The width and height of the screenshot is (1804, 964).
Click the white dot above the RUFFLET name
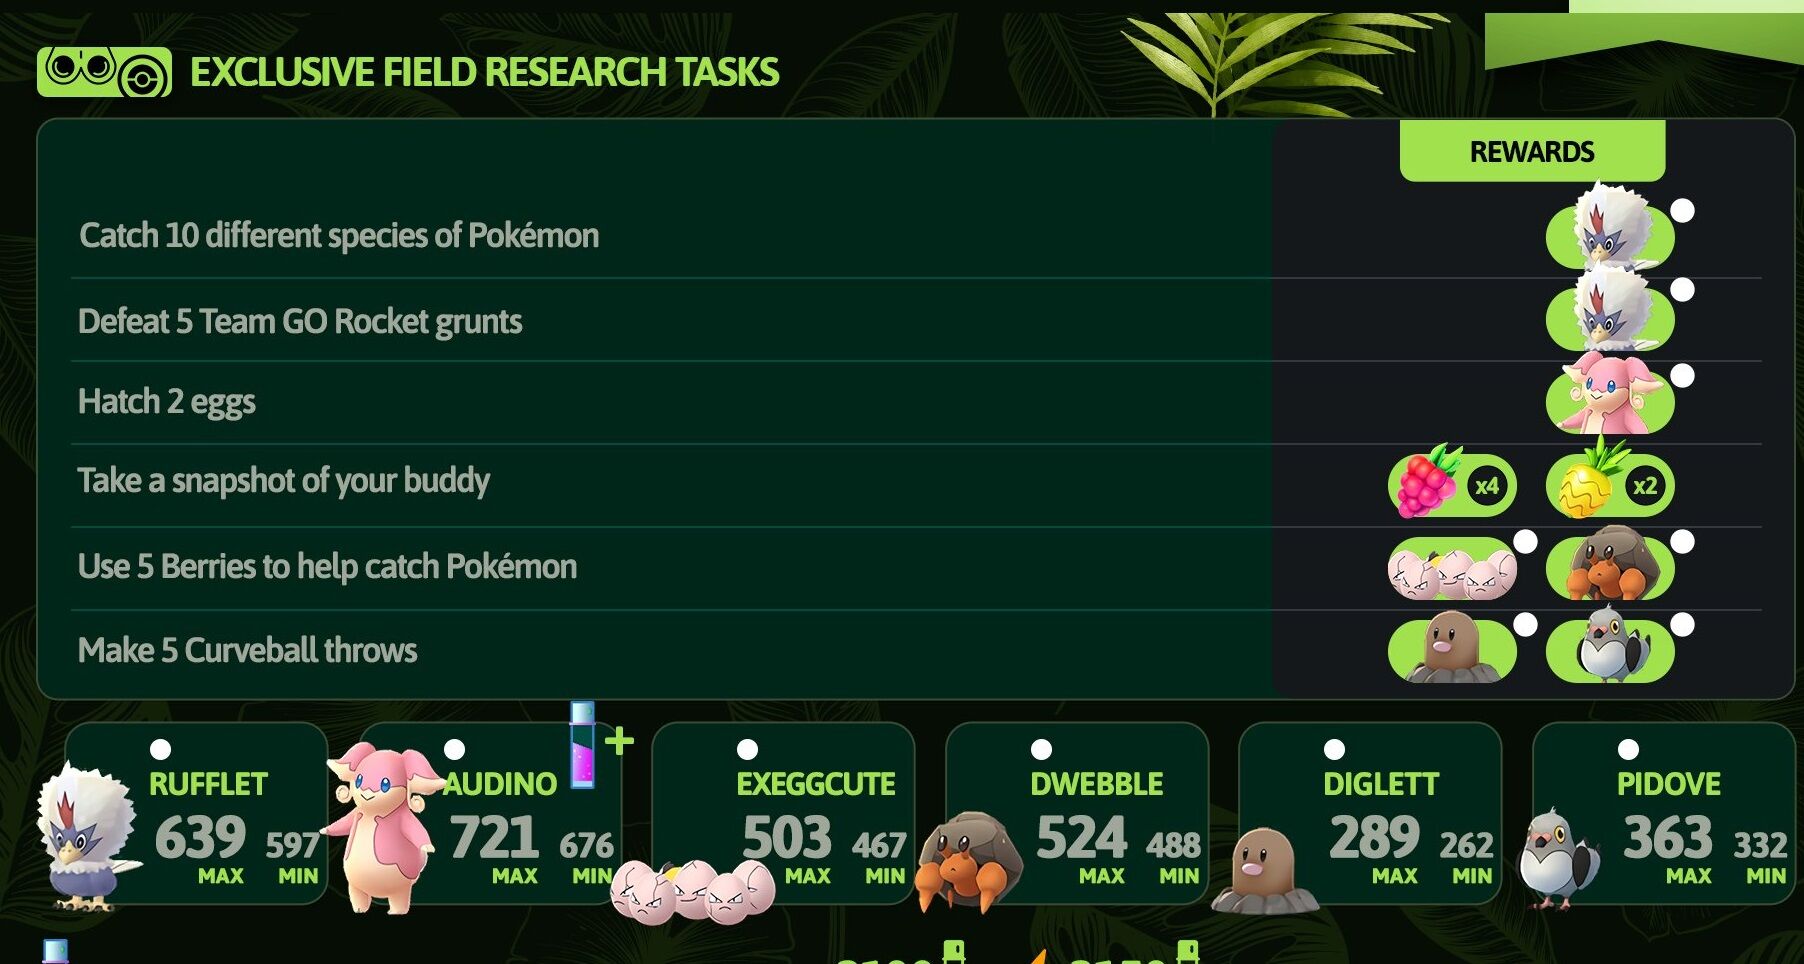(x=160, y=749)
